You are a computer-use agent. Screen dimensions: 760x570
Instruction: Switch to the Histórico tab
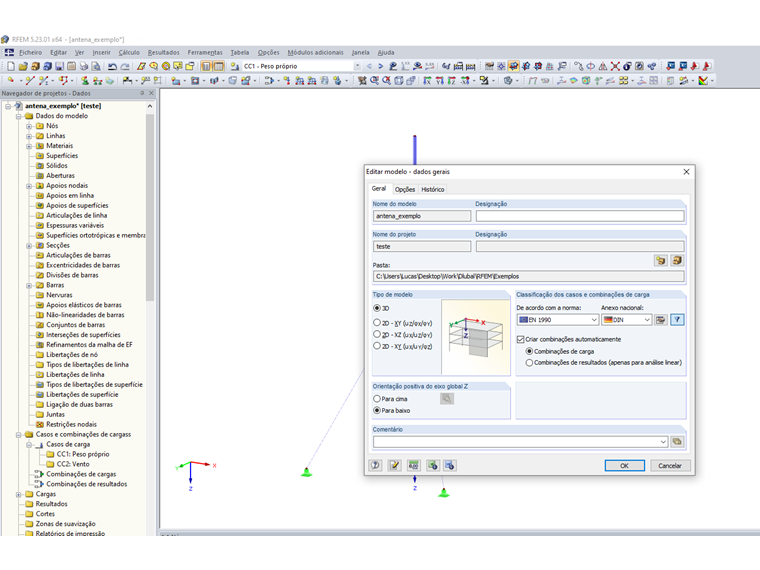click(x=433, y=190)
